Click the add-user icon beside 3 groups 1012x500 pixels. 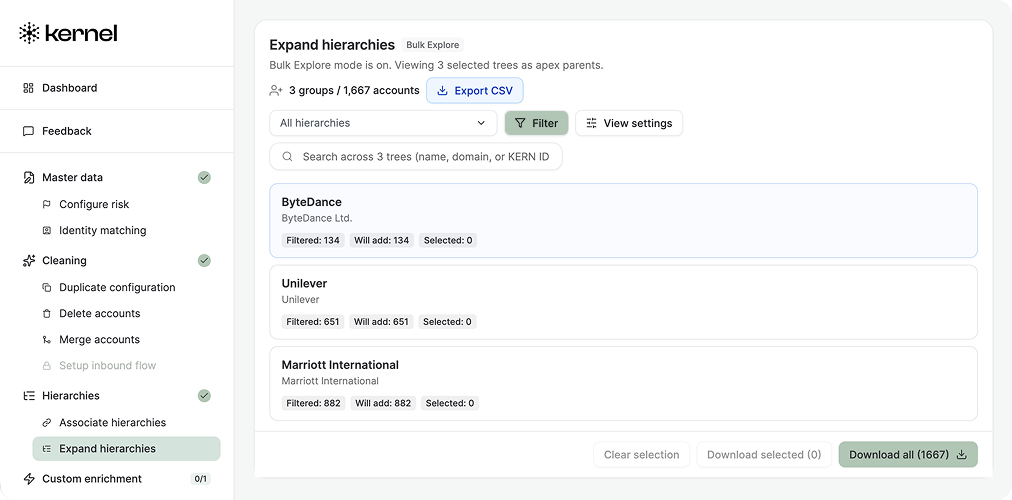276,90
